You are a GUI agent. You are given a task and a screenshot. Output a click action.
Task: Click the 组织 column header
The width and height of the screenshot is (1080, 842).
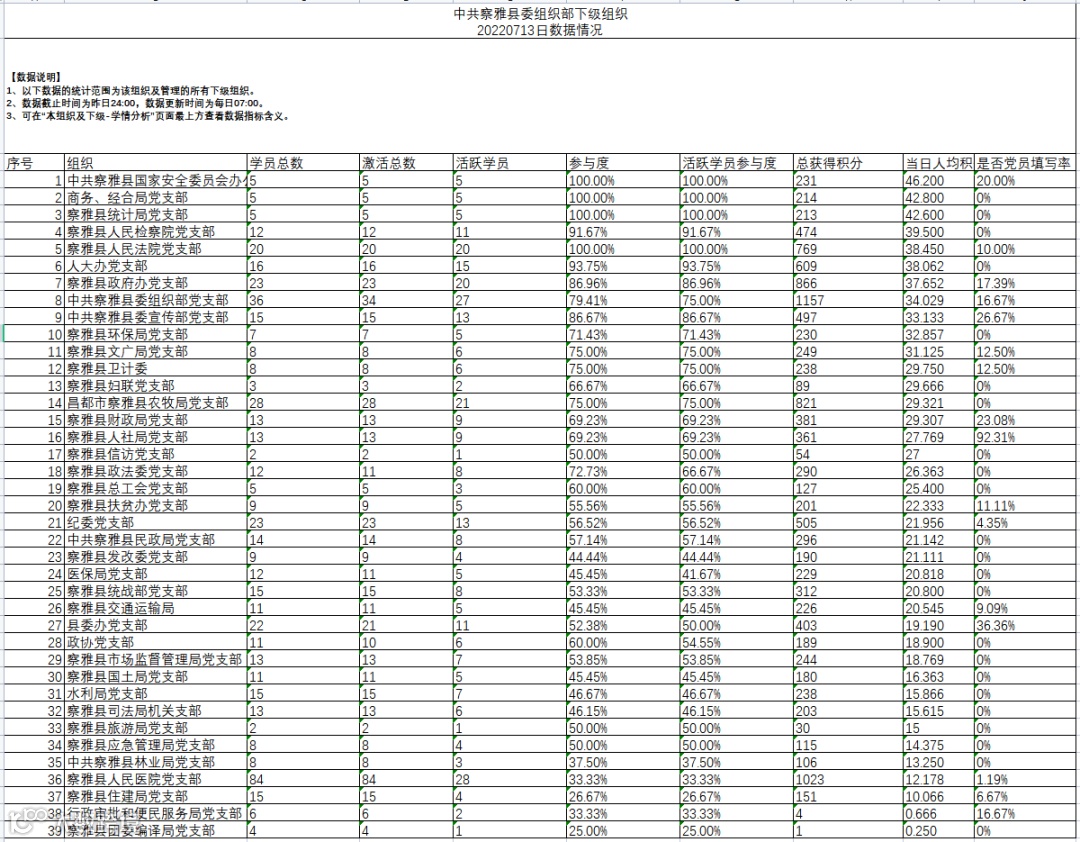[156, 163]
